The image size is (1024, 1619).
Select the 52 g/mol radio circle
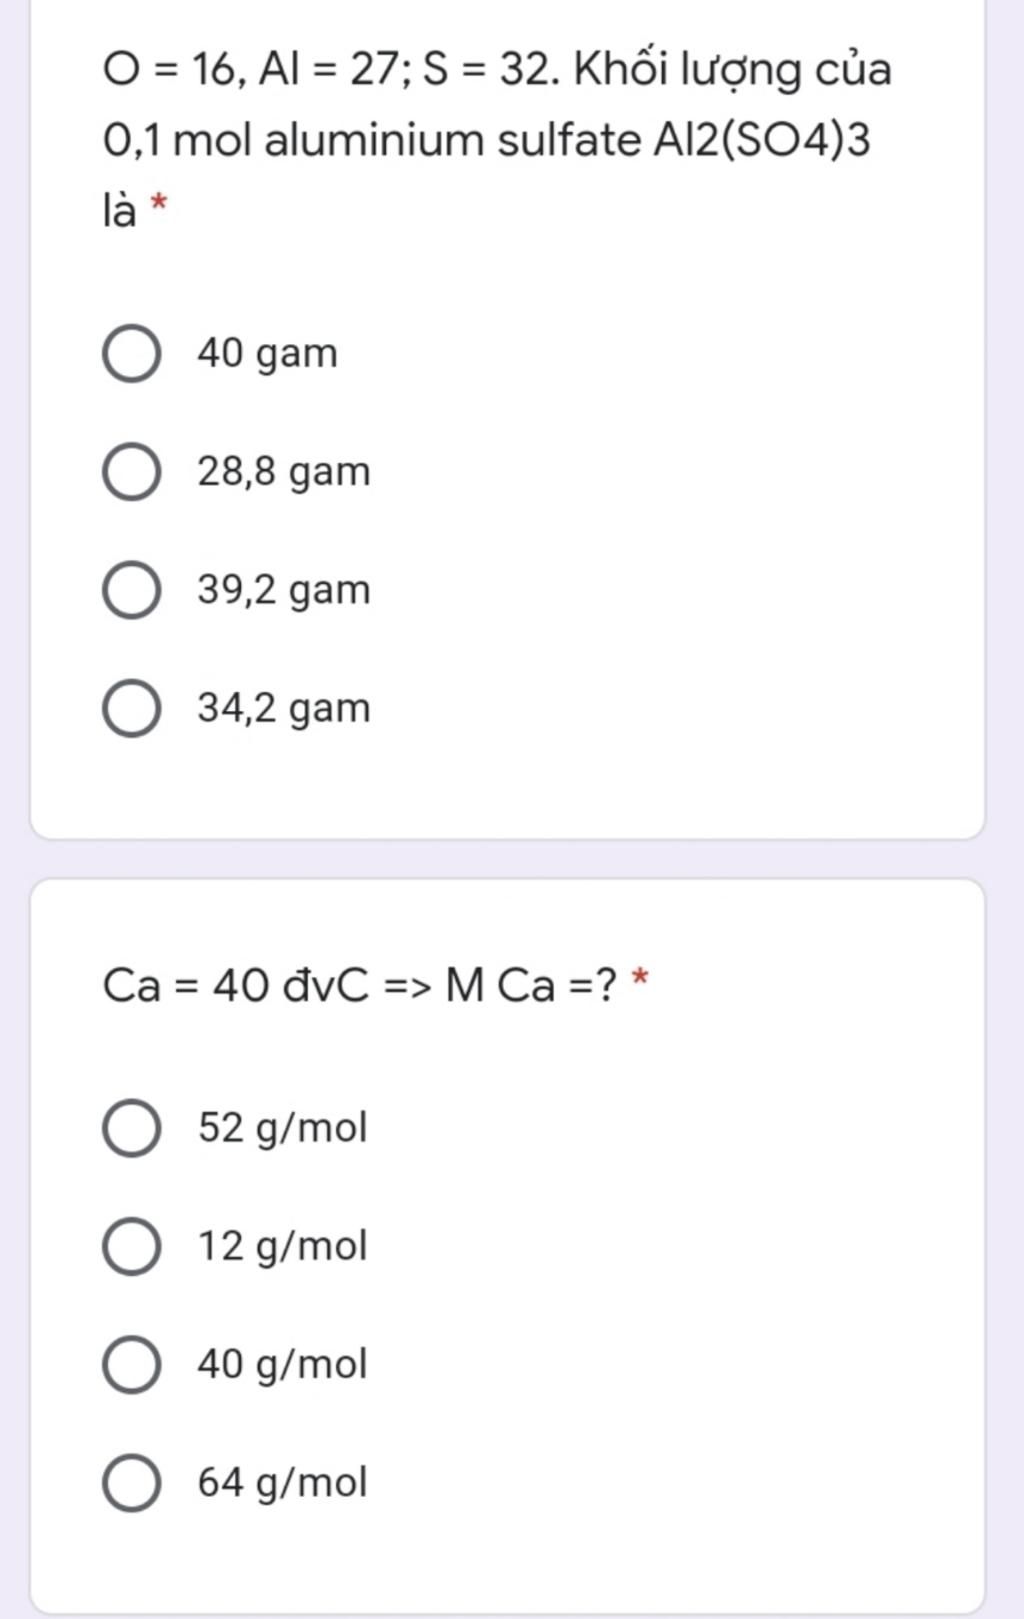[131, 1129]
